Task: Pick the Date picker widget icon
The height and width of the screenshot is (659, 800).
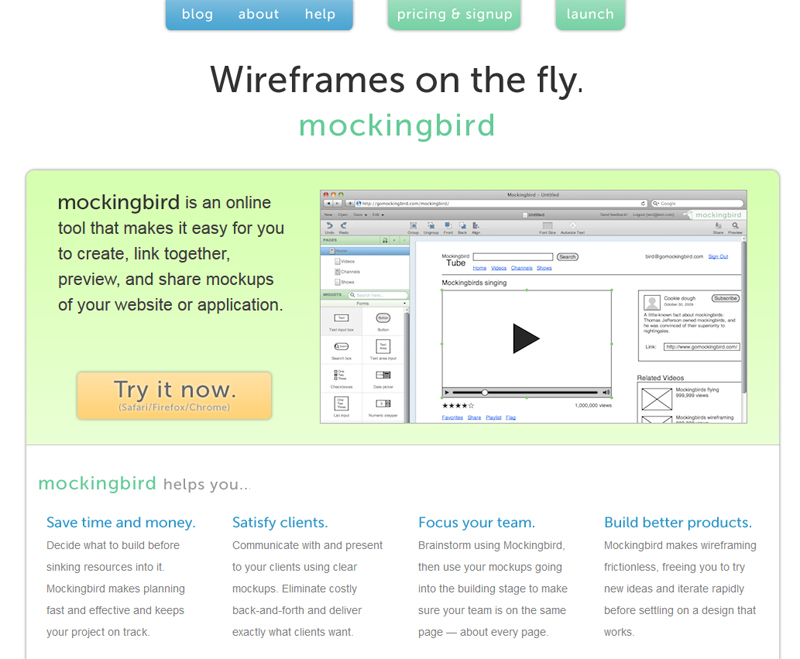Action: (383, 375)
